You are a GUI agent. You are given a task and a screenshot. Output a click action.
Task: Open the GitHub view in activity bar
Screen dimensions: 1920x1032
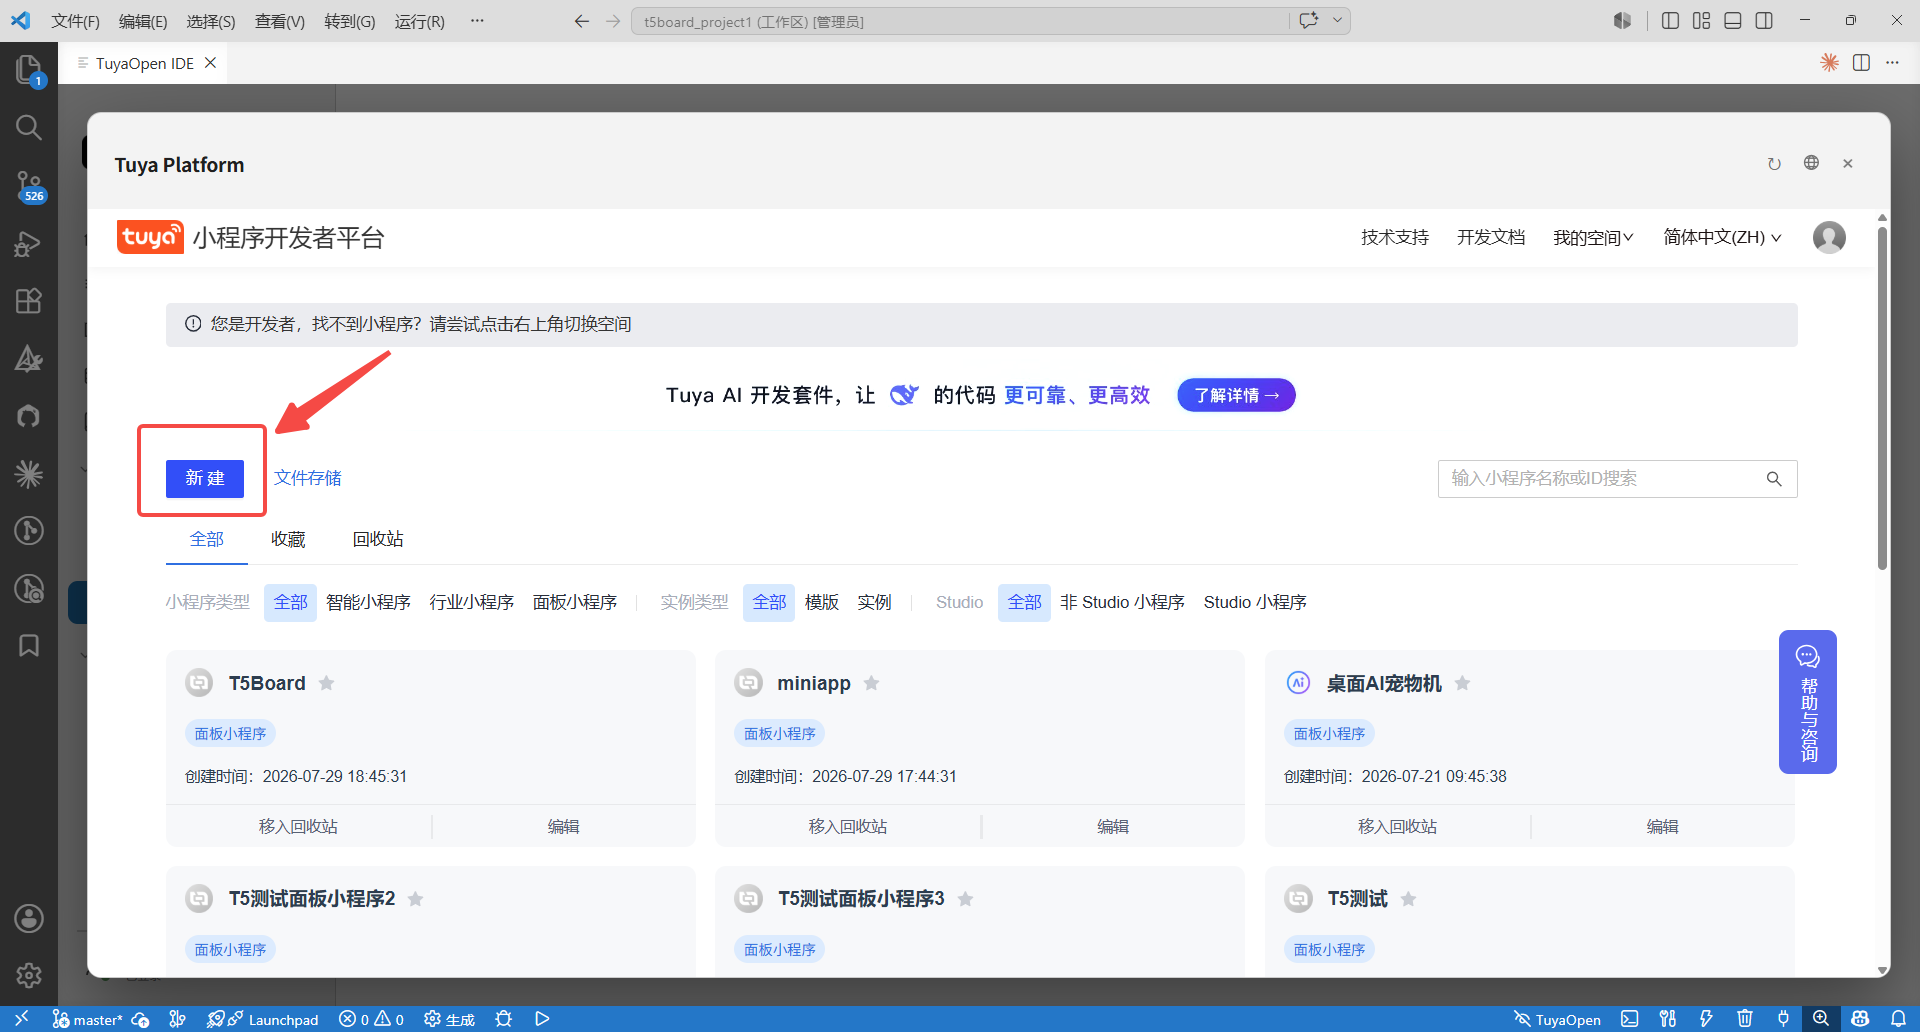[28, 416]
